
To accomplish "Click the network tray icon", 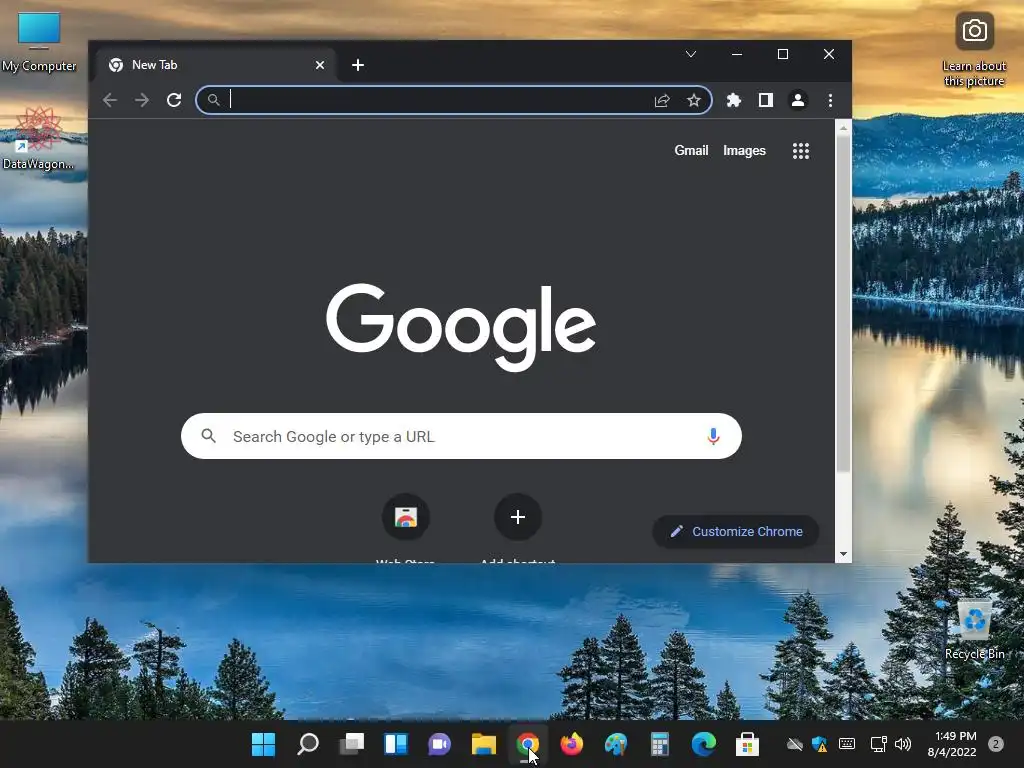I will [x=878, y=744].
